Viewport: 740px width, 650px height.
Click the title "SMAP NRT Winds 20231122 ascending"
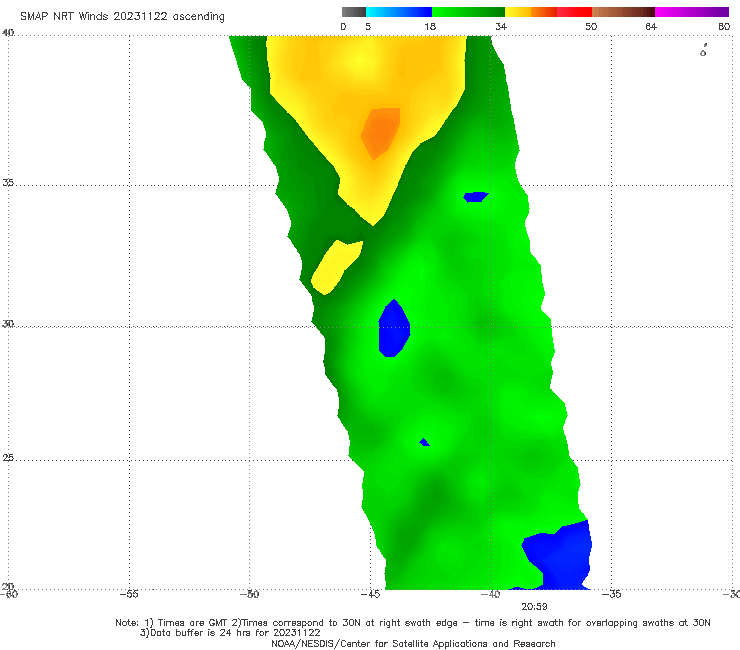coord(122,16)
